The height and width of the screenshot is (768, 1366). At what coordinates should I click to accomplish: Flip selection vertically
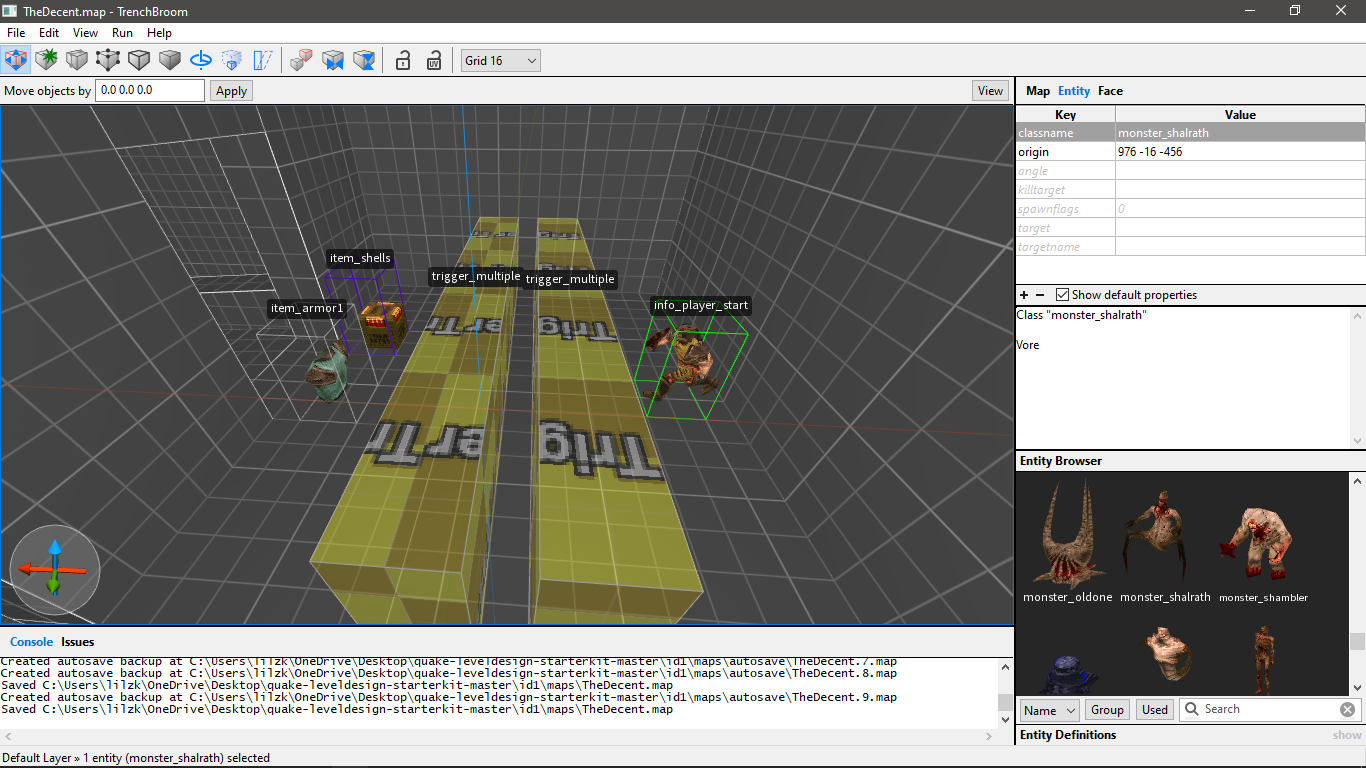(x=365, y=60)
